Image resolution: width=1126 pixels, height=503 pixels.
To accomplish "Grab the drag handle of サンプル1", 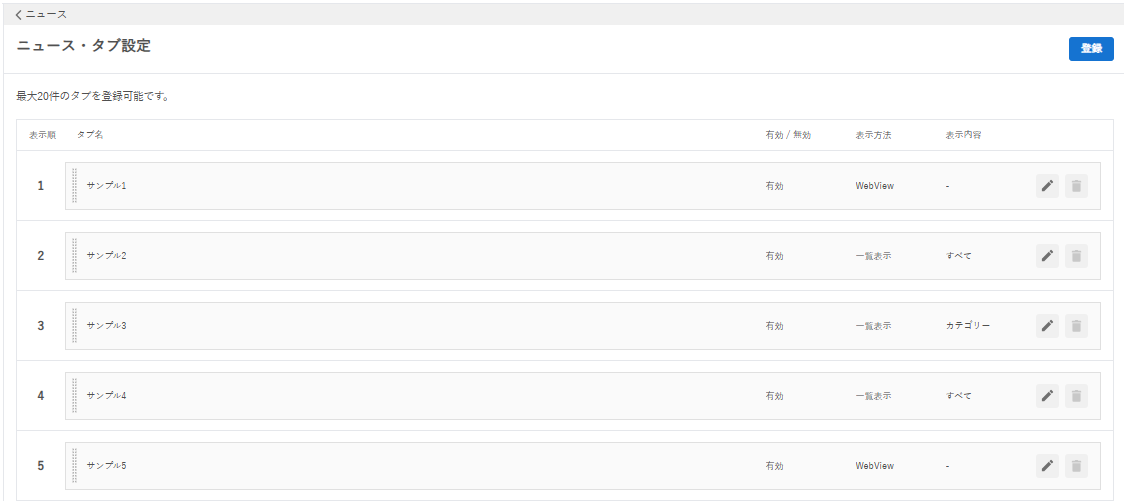I will (x=75, y=185).
